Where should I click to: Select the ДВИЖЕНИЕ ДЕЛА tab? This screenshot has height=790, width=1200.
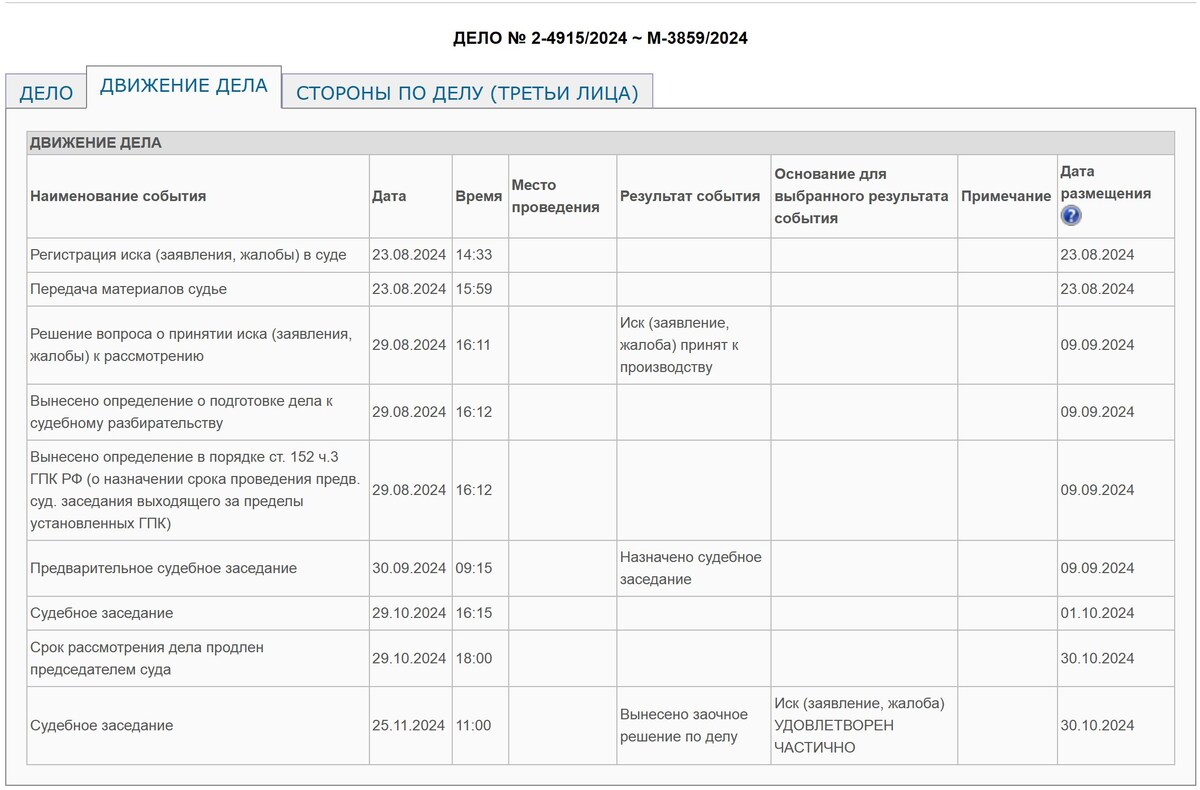coord(184,86)
